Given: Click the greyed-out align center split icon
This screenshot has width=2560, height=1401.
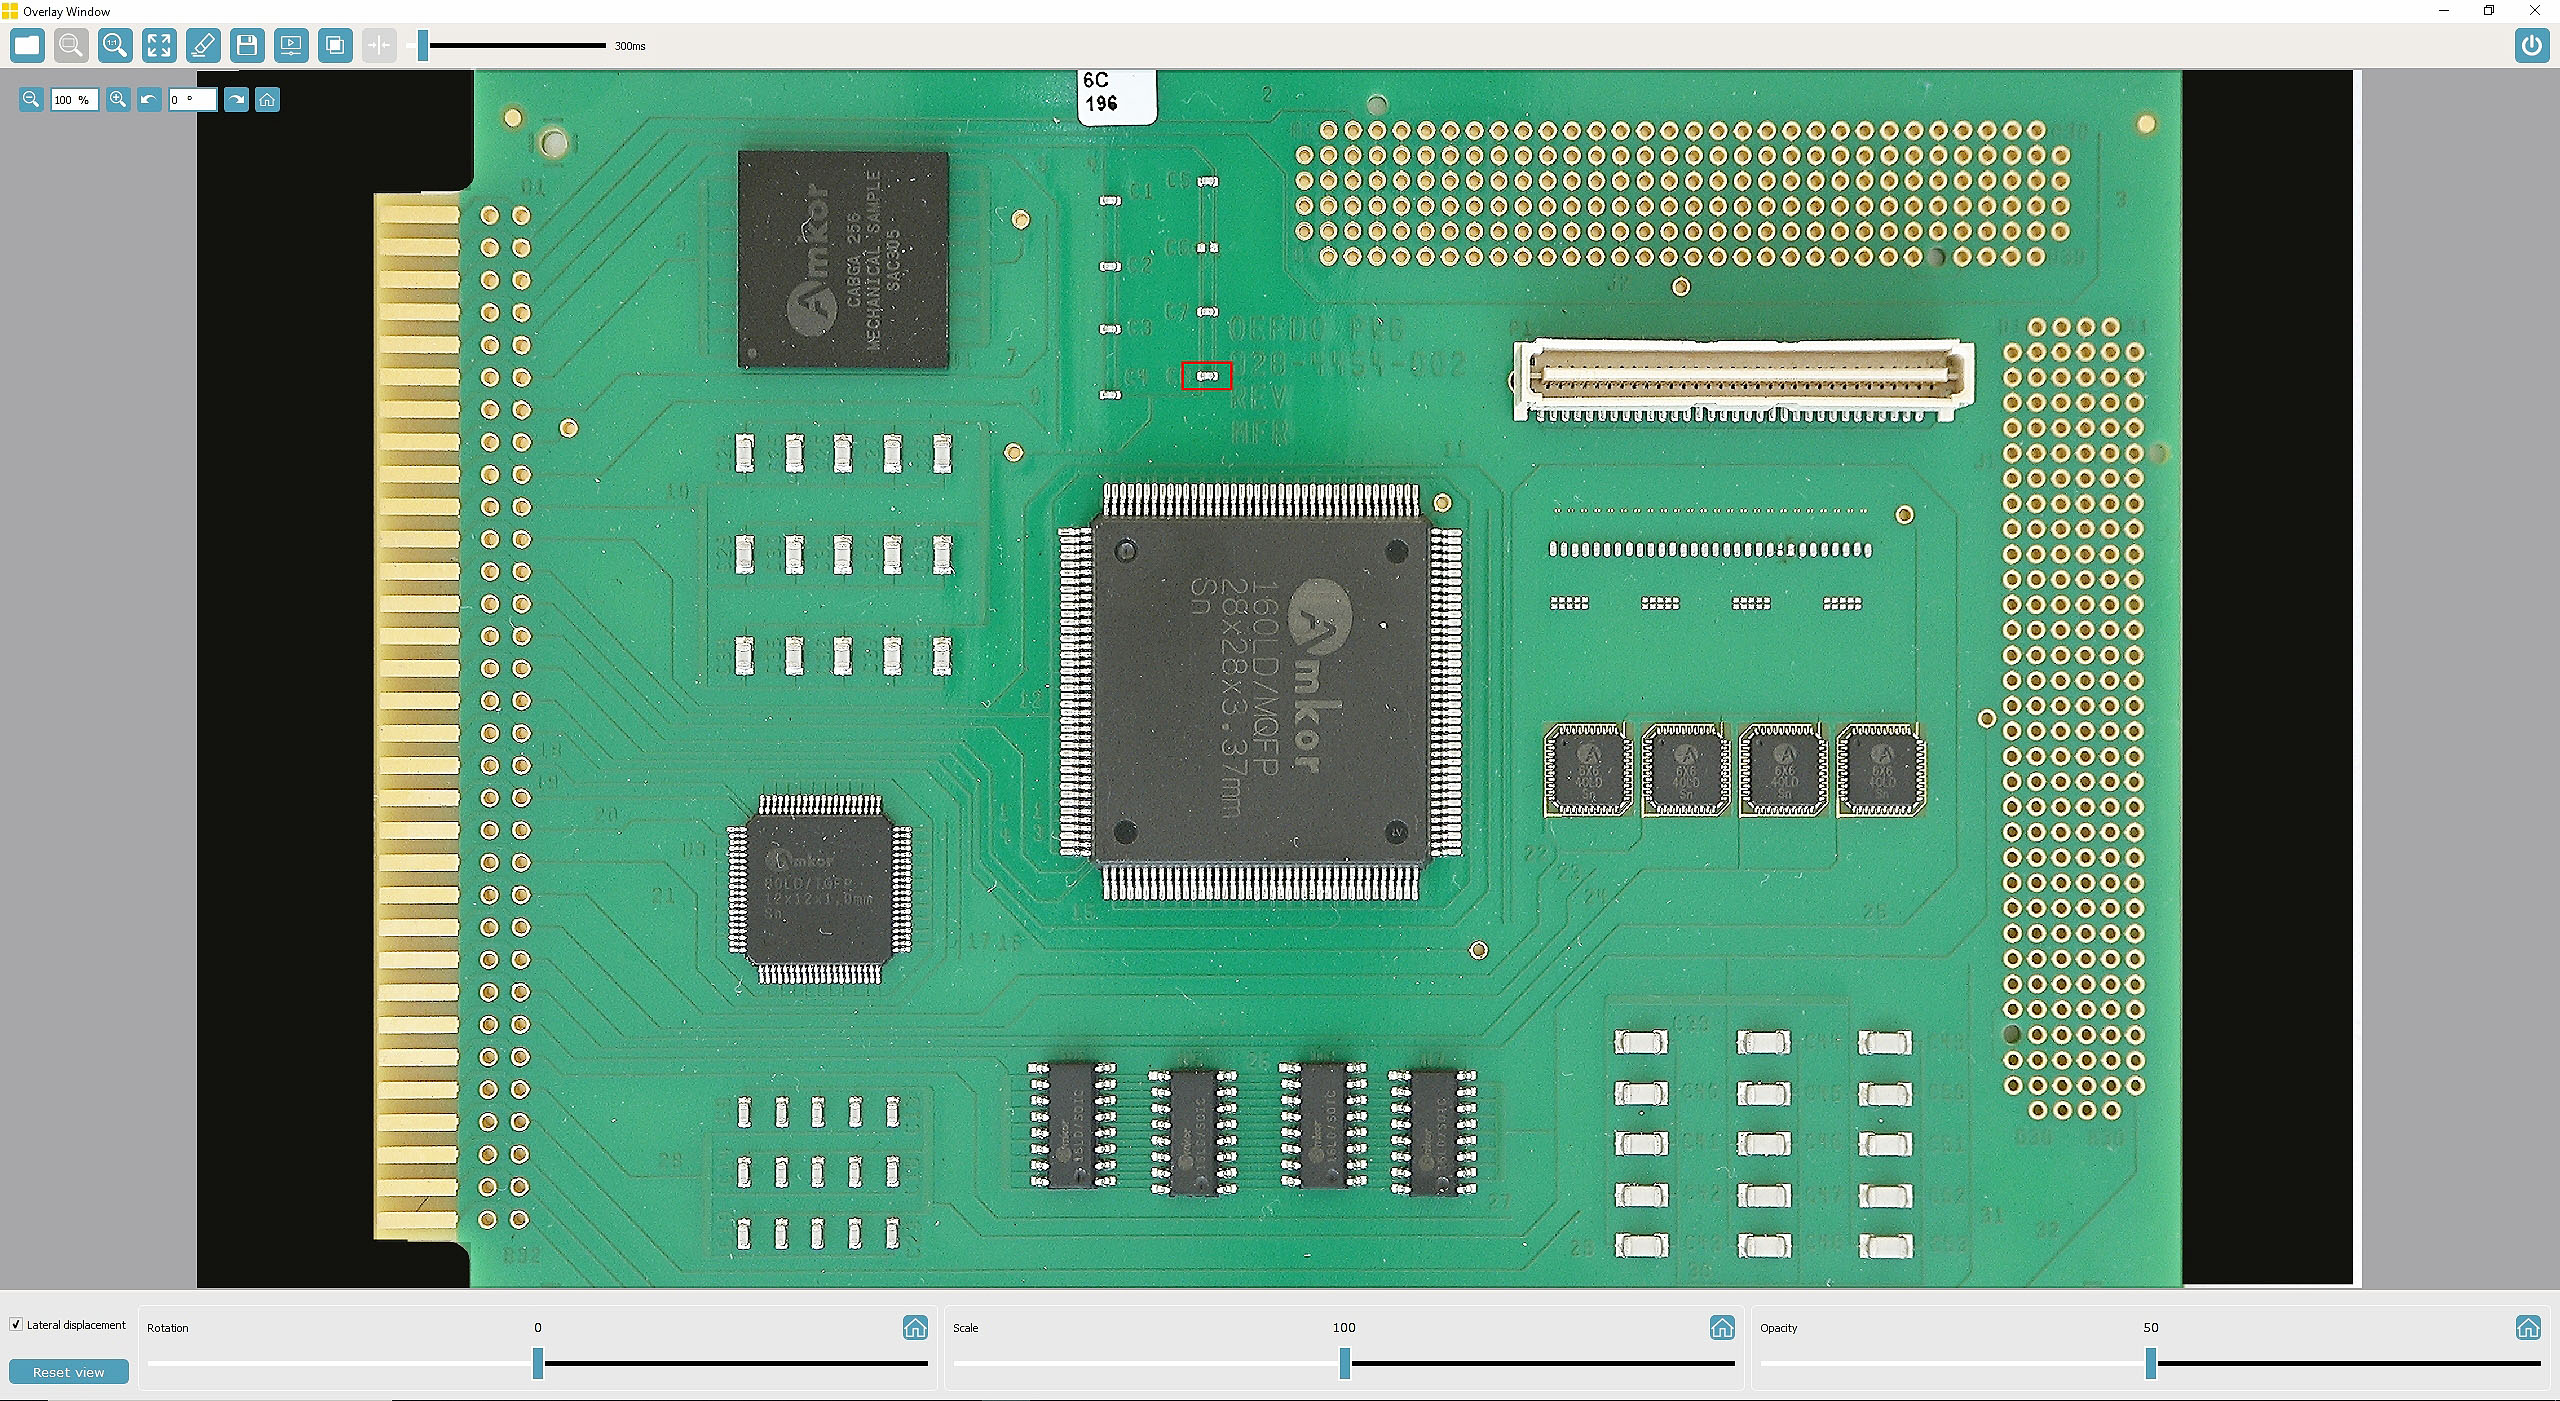Looking at the screenshot, I should [379, 45].
